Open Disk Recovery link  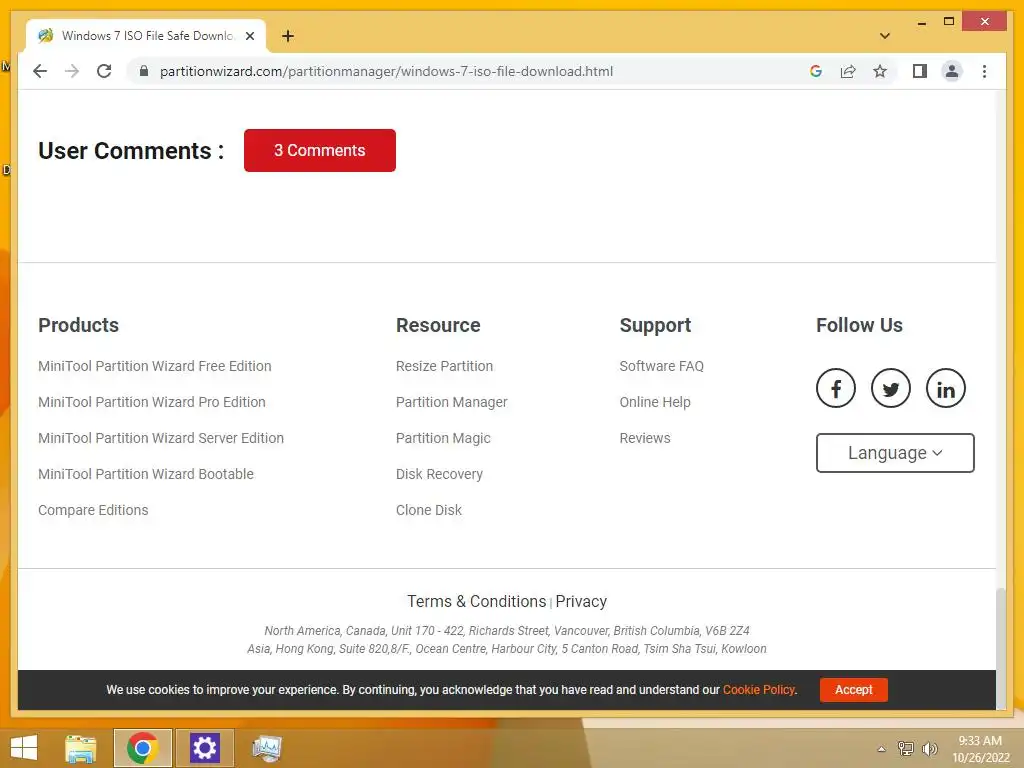439,474
